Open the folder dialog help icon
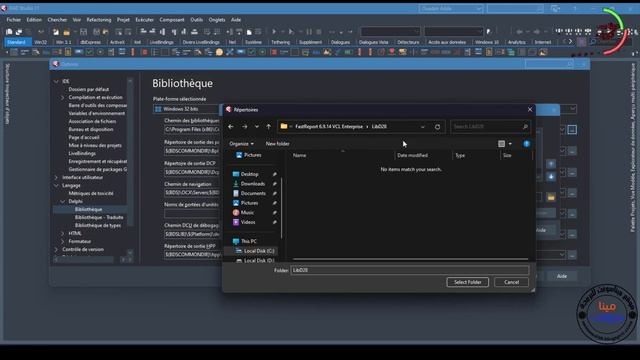 (x=527, y=144)
